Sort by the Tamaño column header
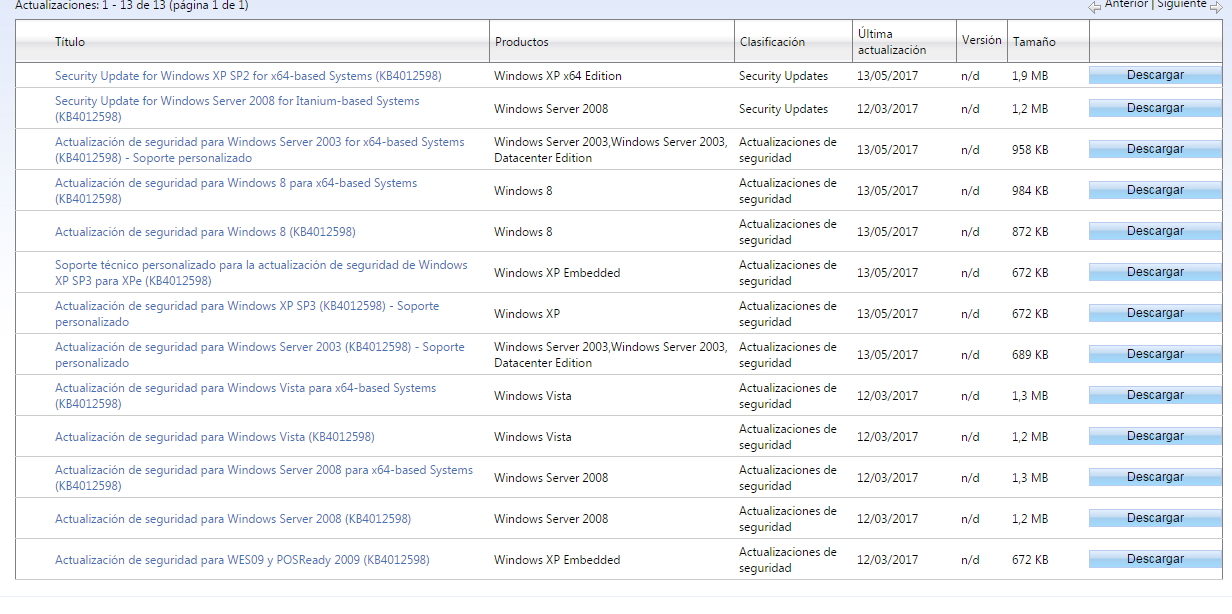The height and width of the screenshot is (614, 1232). click(x=1034, y=42)
